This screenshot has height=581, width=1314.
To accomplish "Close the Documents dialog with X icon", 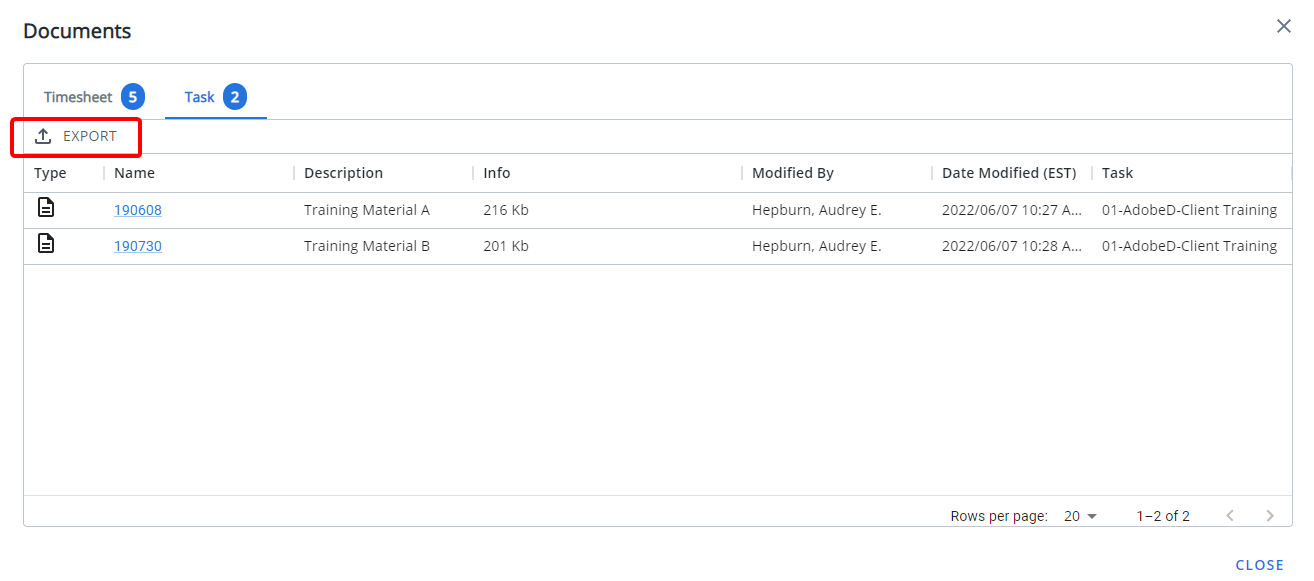I will click(1284, 26).
